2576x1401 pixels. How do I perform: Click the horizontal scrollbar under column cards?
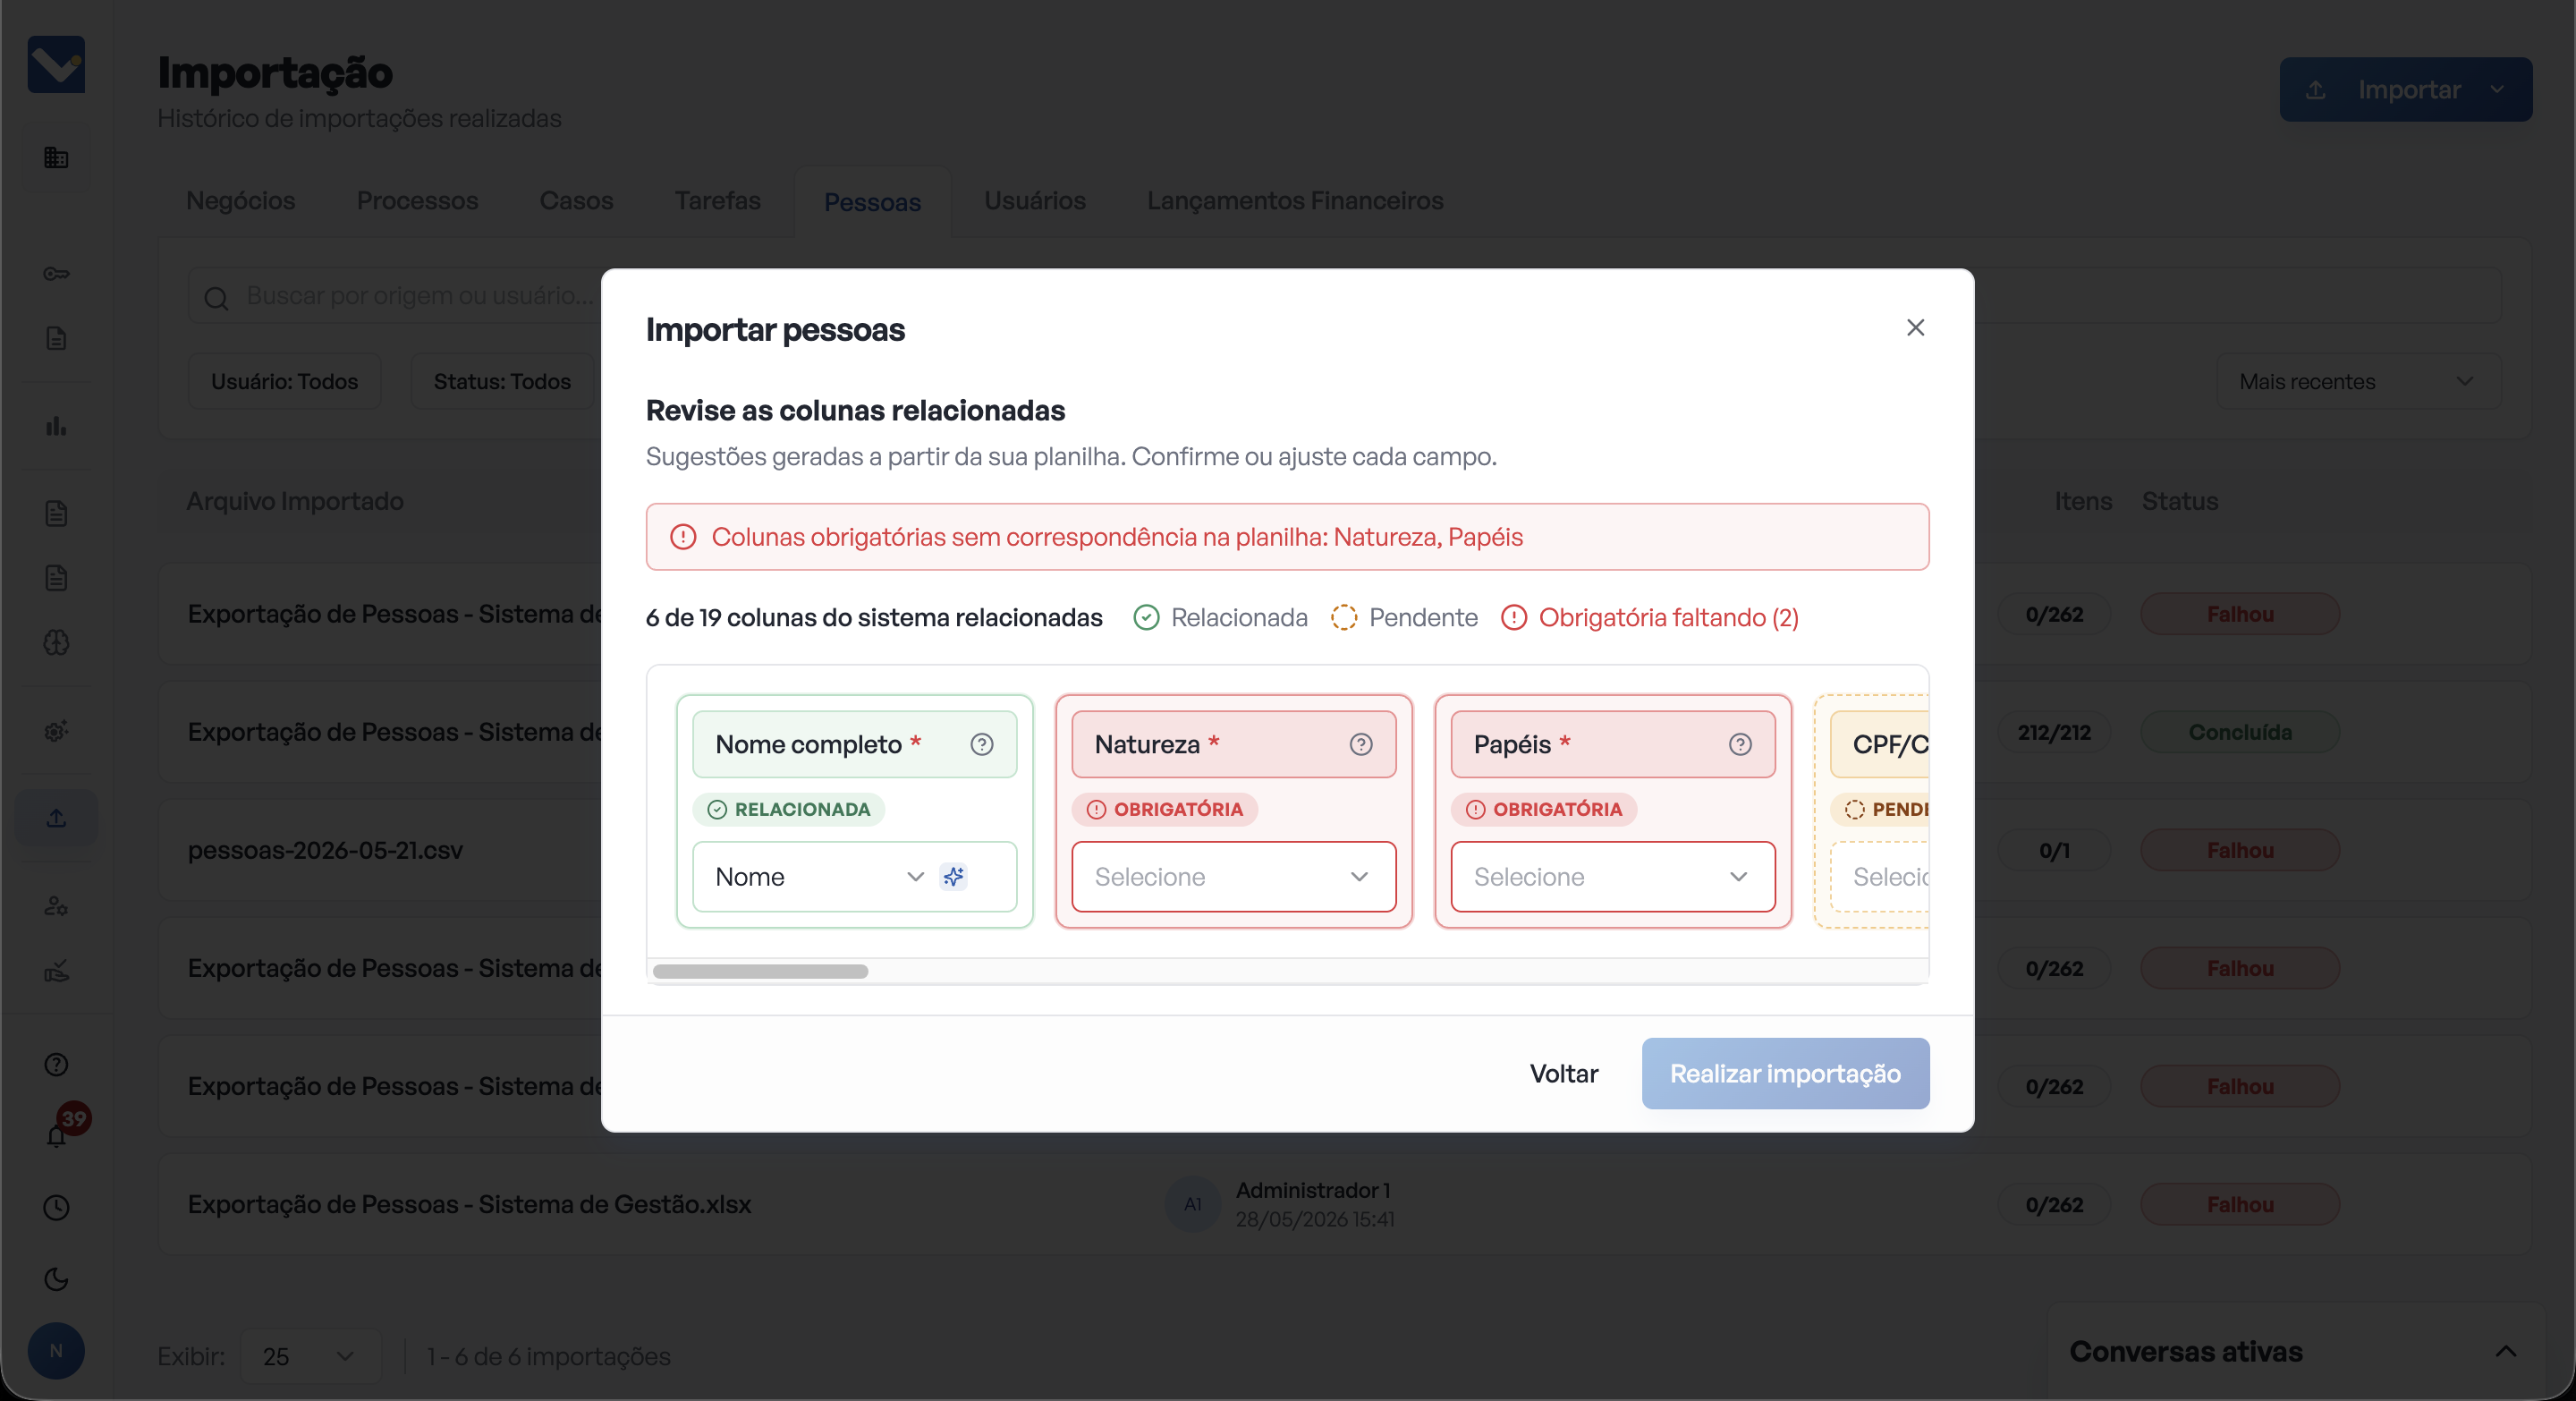pos(760,972)
